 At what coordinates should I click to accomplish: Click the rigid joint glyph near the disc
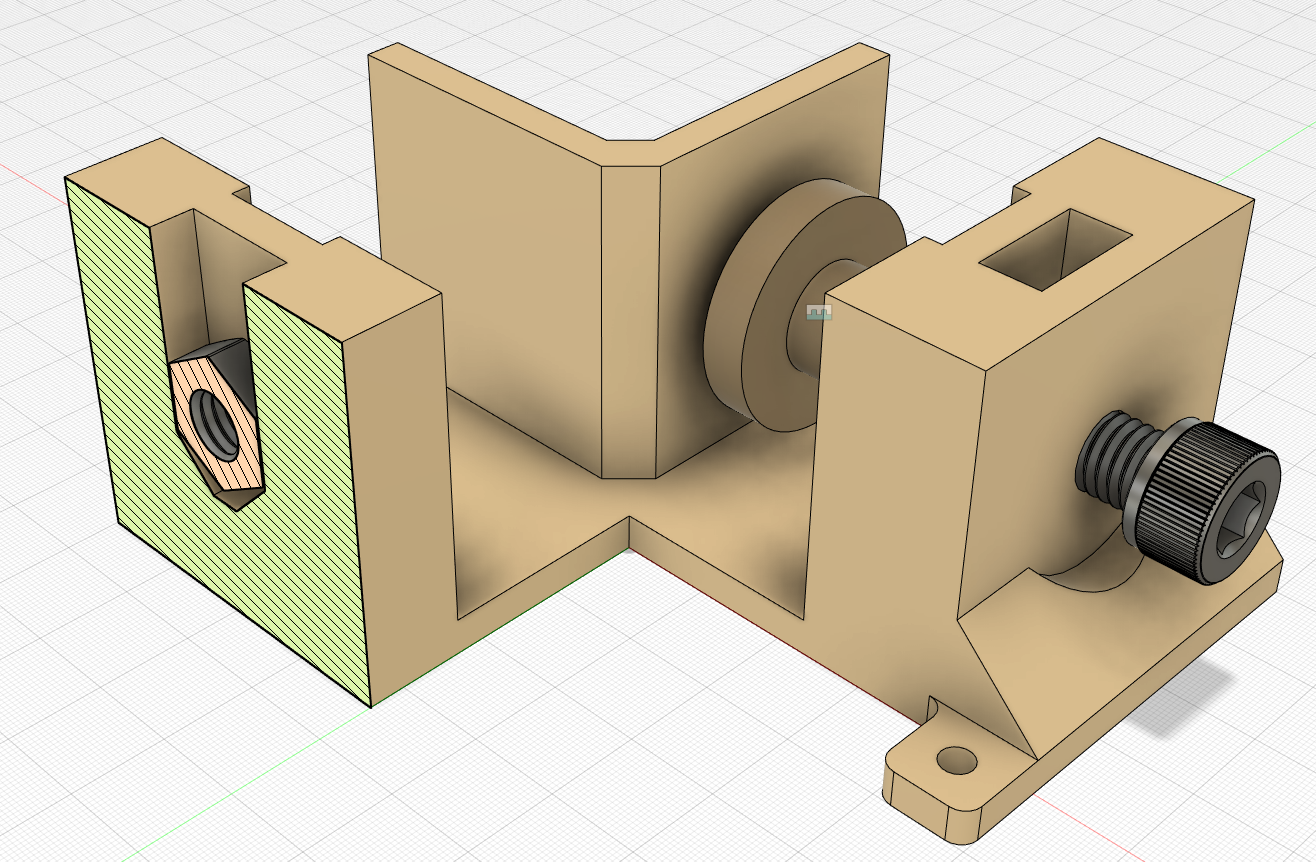pyautogui.click(x=819, y=314)
